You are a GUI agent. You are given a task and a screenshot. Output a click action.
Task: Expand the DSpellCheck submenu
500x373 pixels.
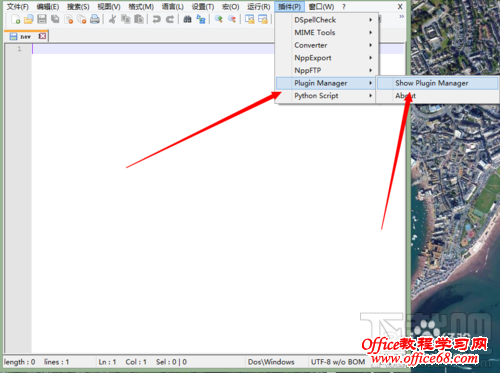pos(327,20)
